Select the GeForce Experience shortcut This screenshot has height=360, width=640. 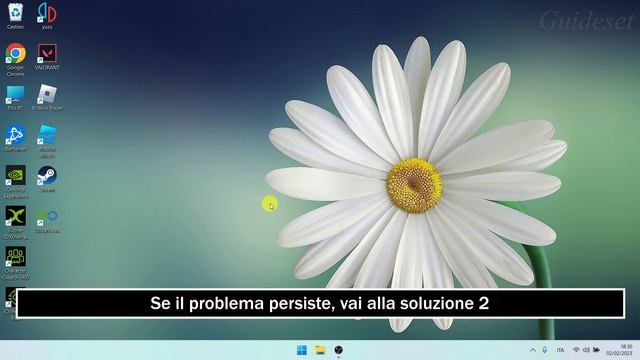point(16,182)
